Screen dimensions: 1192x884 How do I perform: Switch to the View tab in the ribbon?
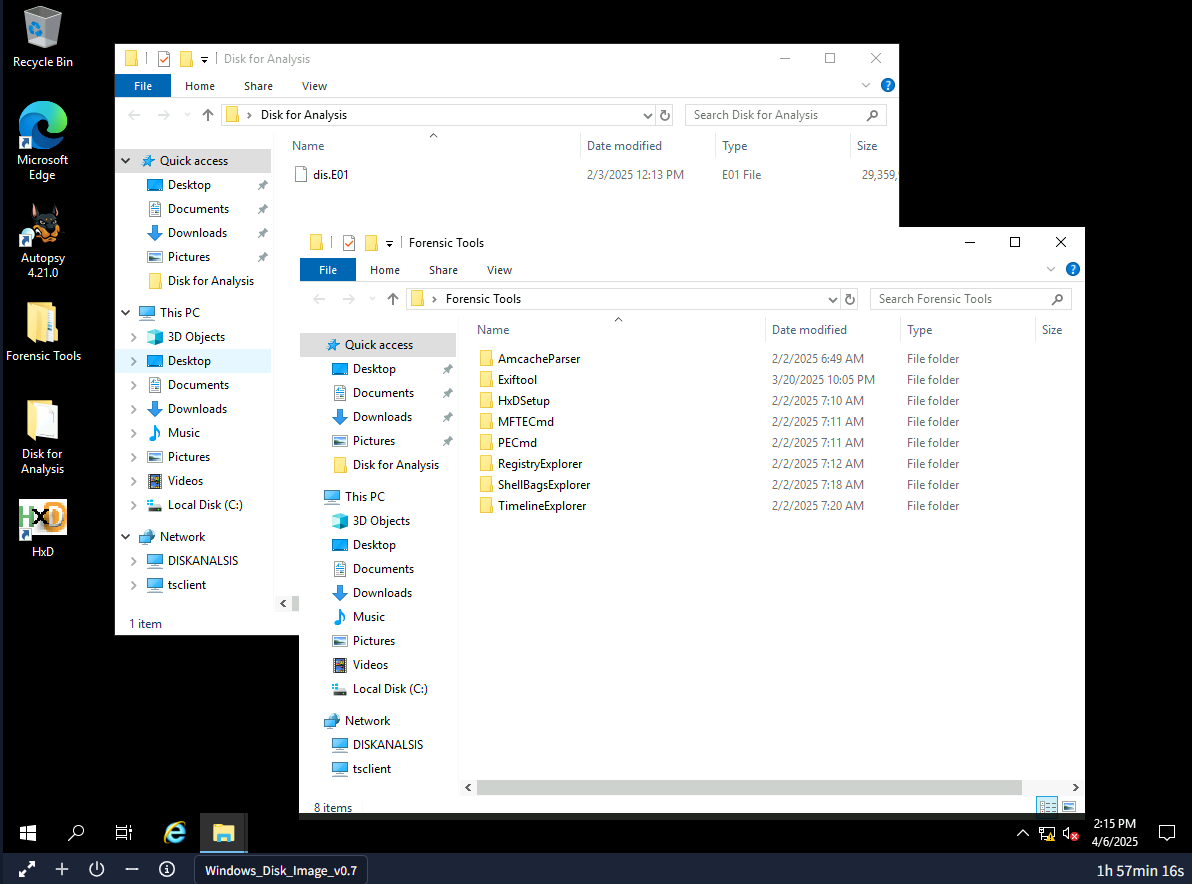499,269
